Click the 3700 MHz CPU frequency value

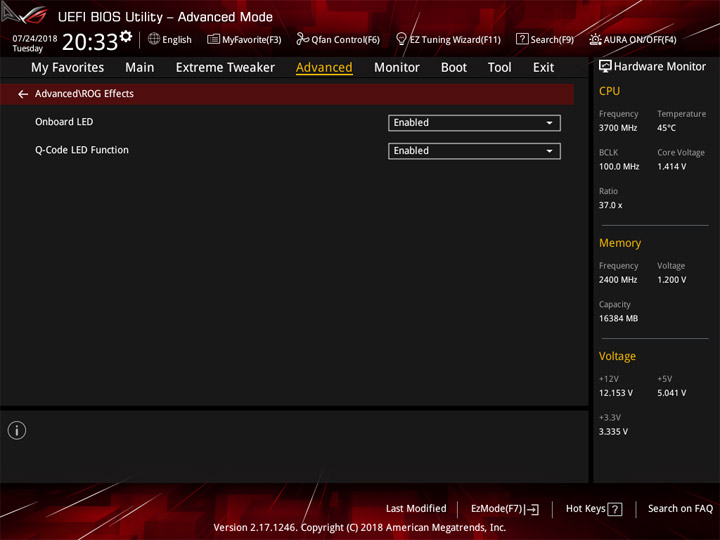[x=618, y=128]
